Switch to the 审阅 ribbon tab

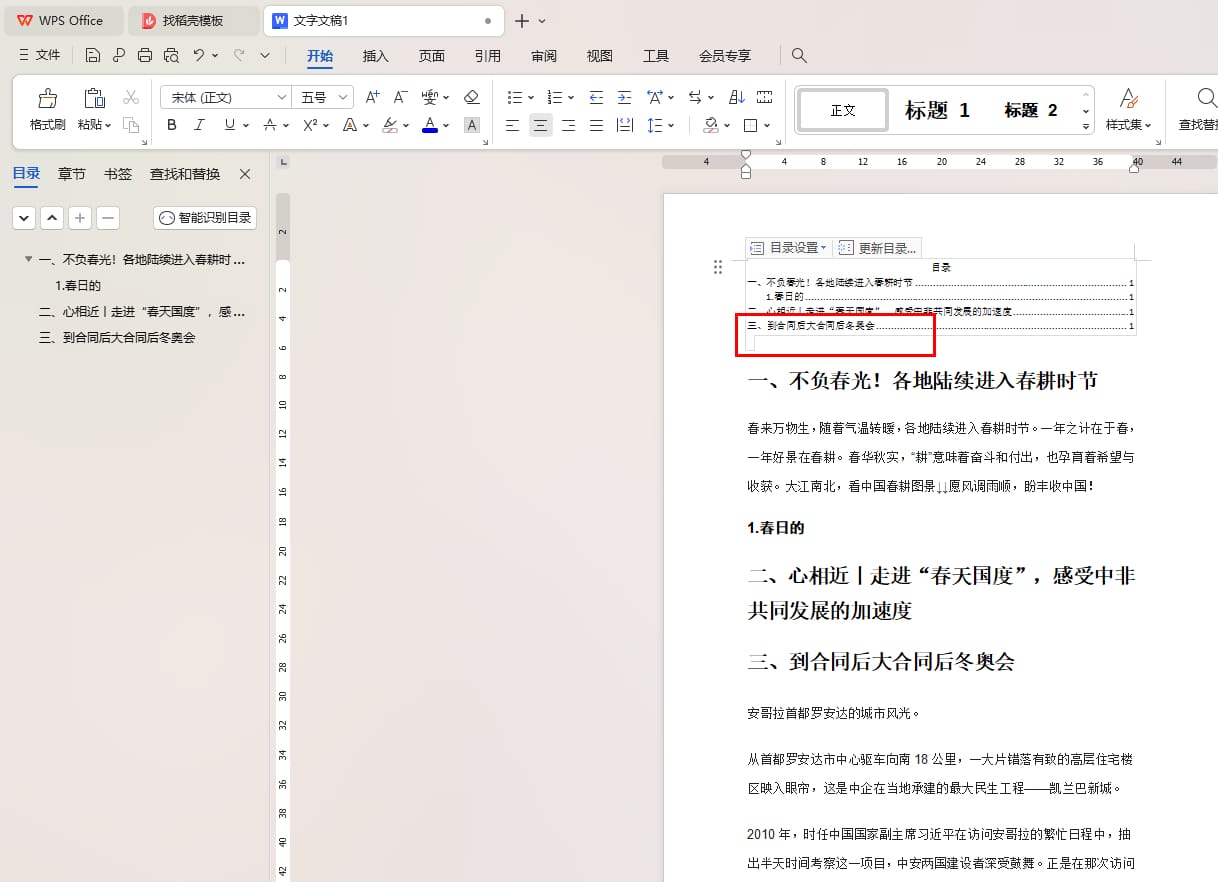543,56
